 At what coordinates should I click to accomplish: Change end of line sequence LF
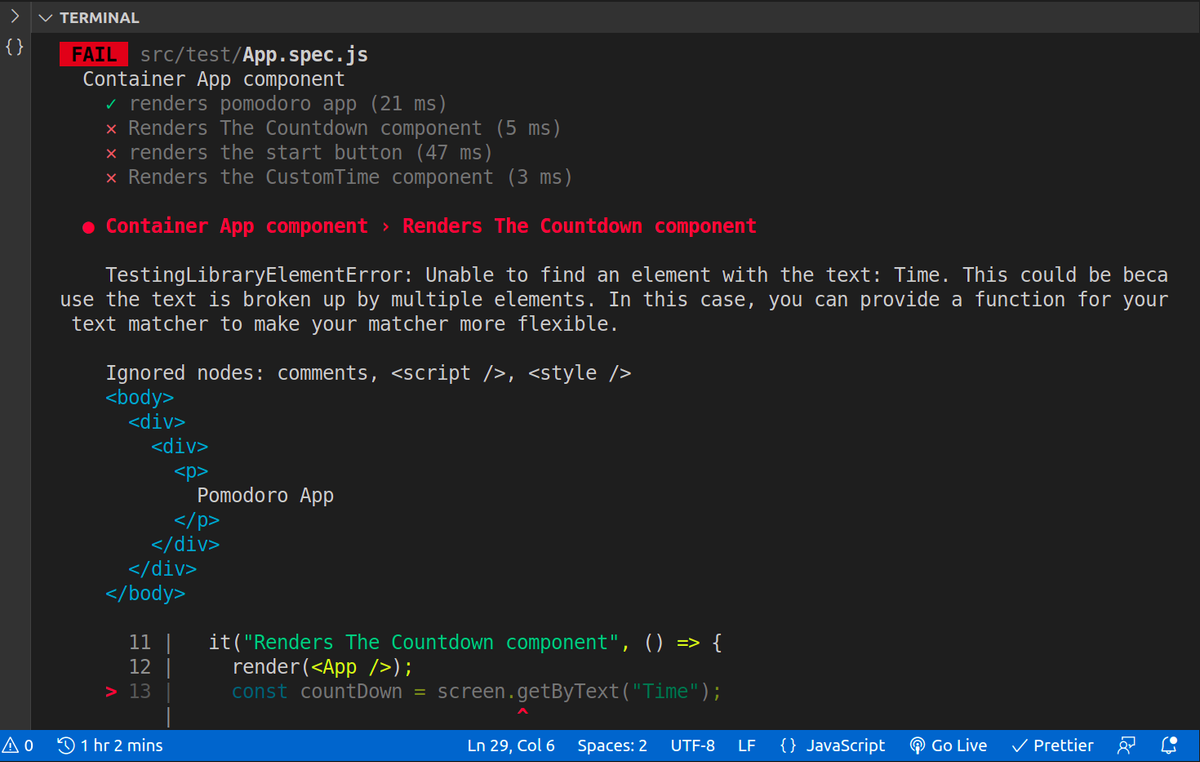click(x=746, y=745)
